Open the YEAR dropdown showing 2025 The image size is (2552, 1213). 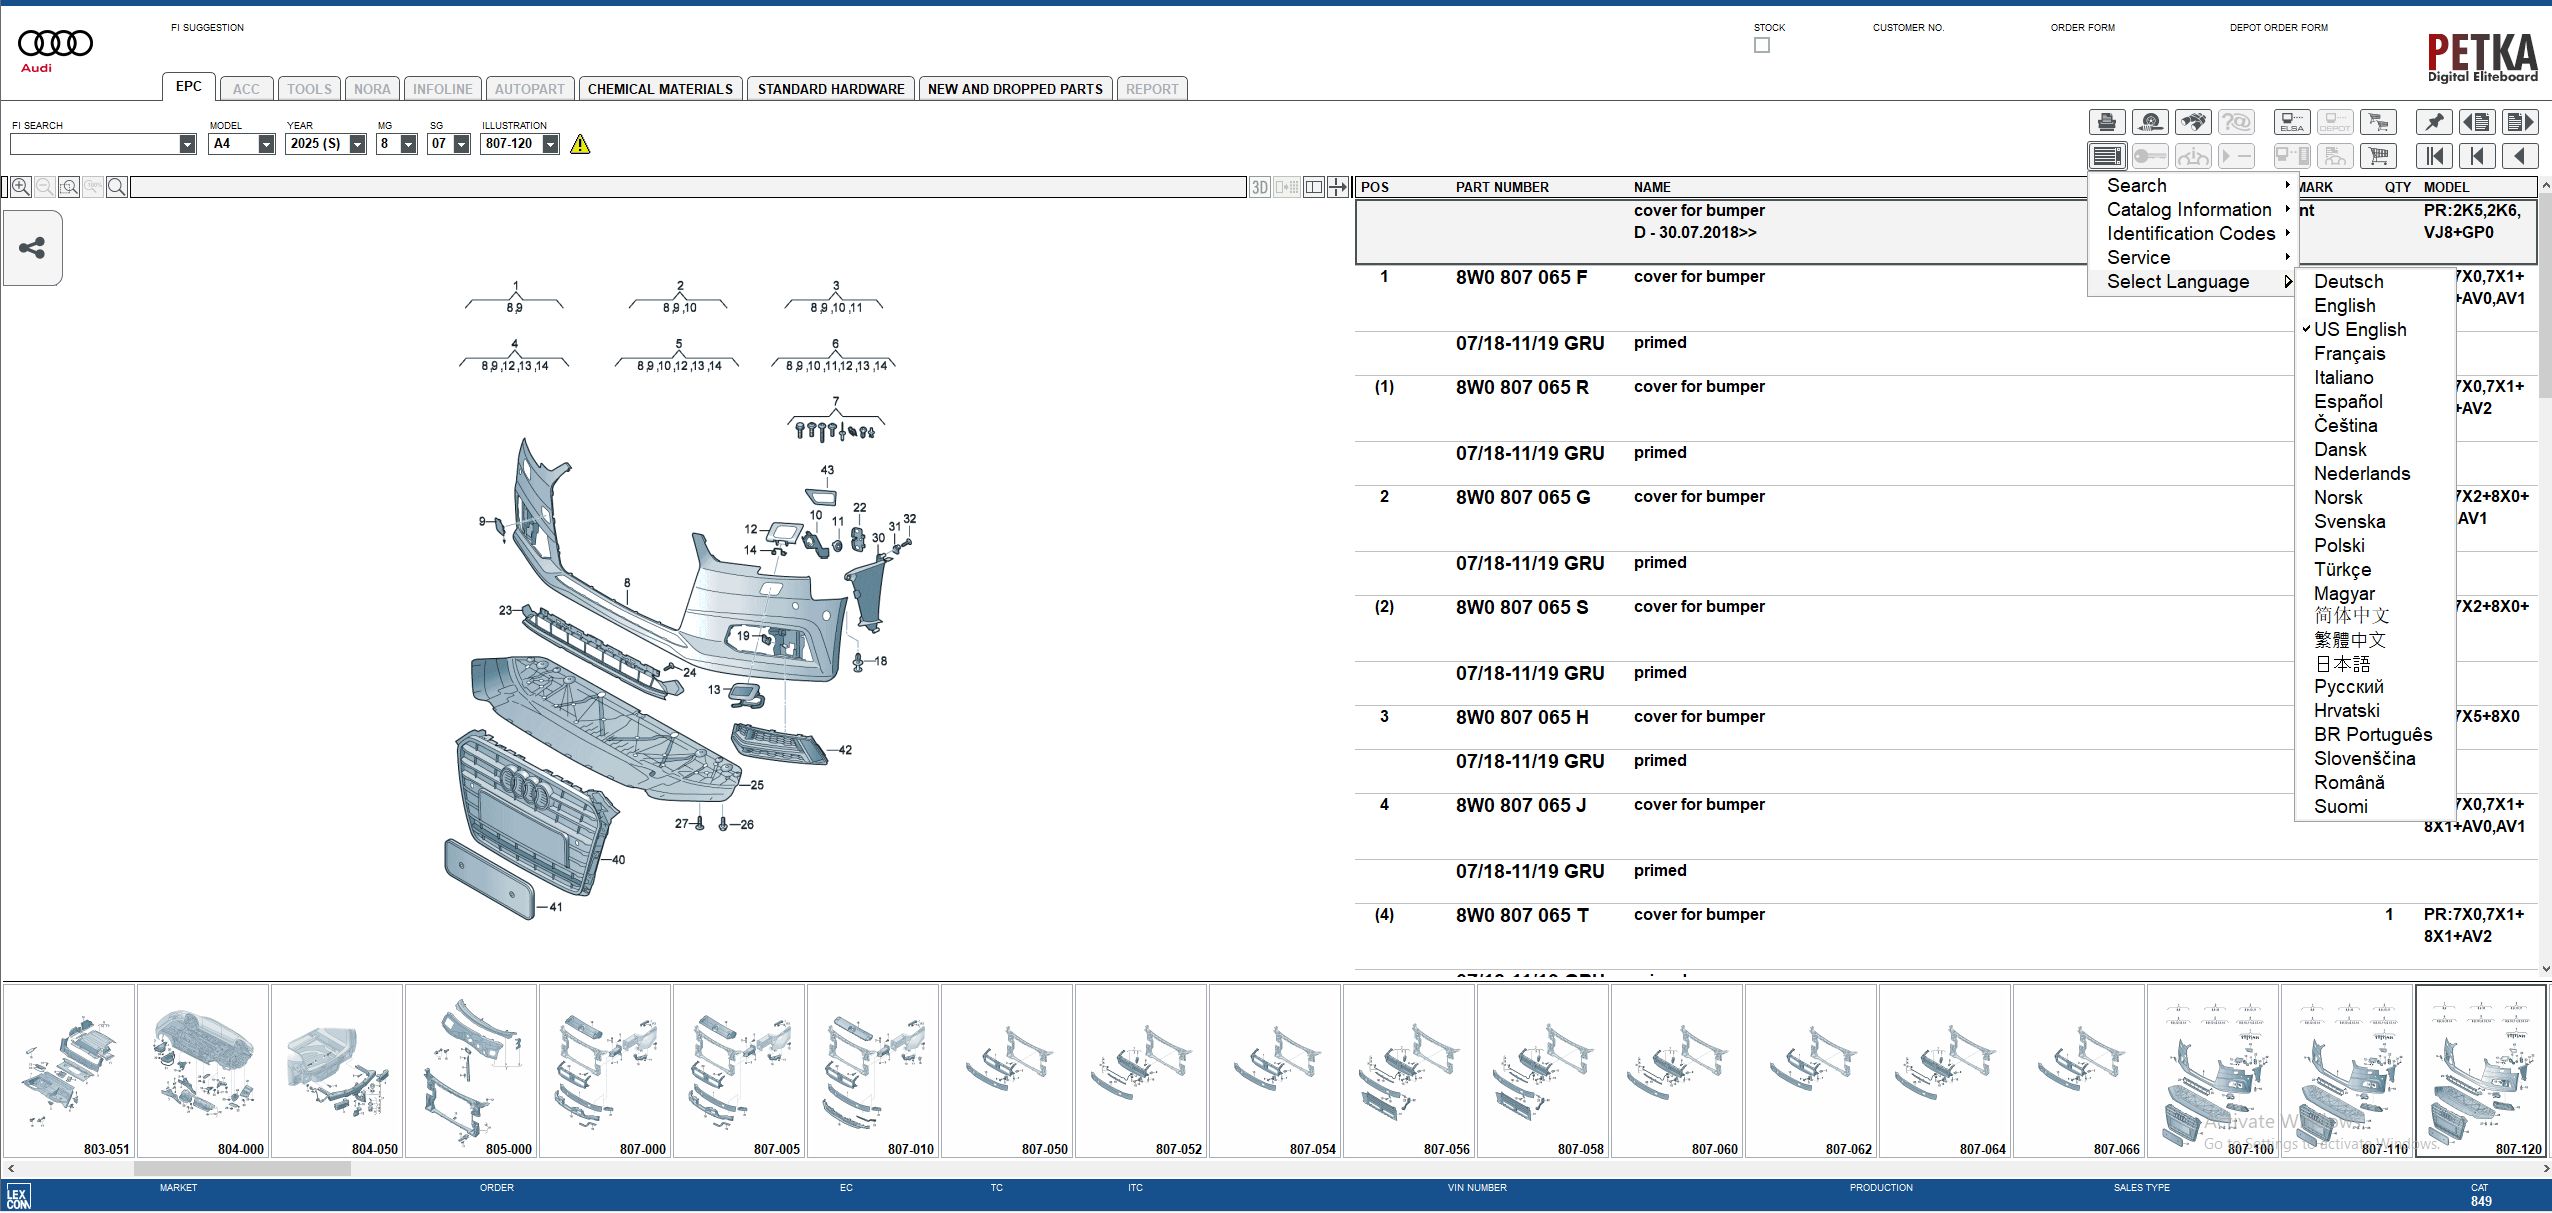pyautogui.click(x=358, y=143)
